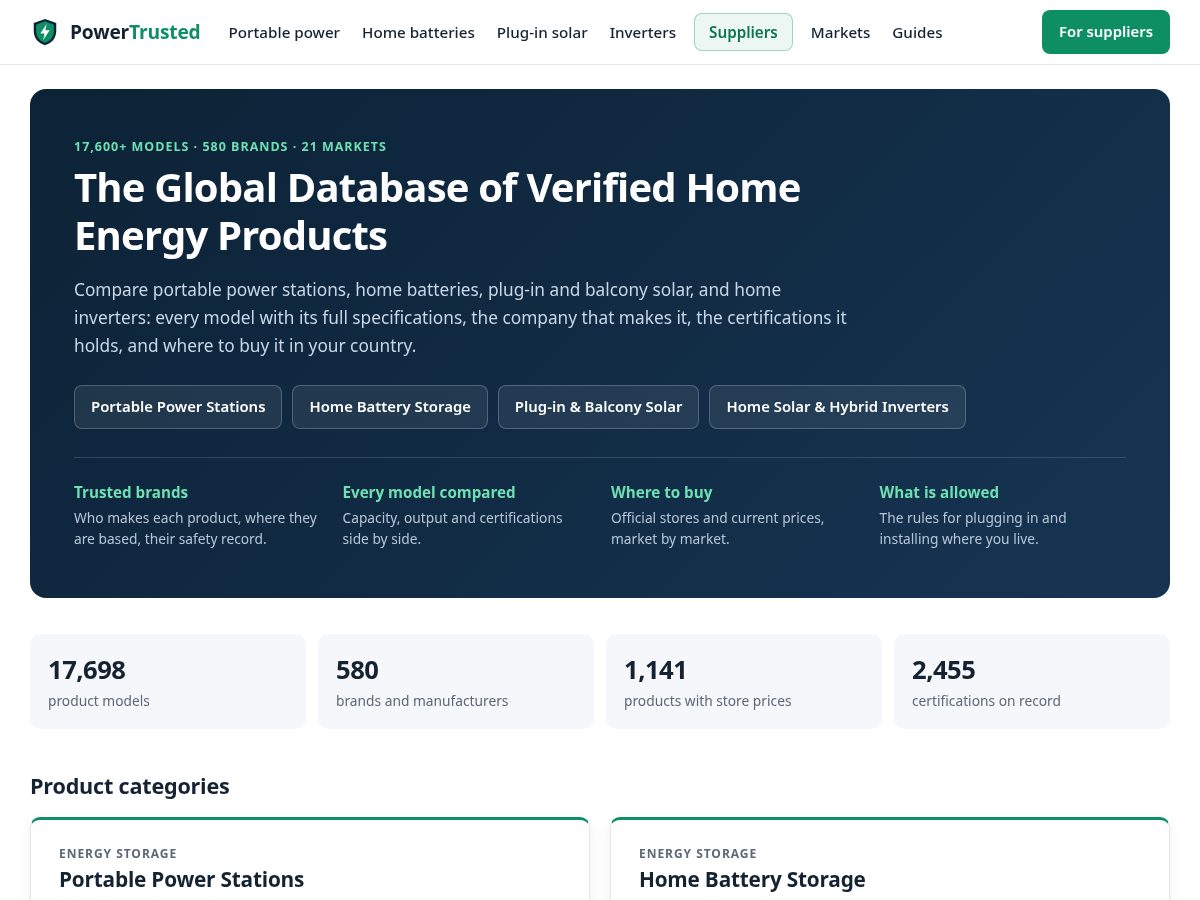Click the Compare portable power stations description paragraph

[460, 318]
